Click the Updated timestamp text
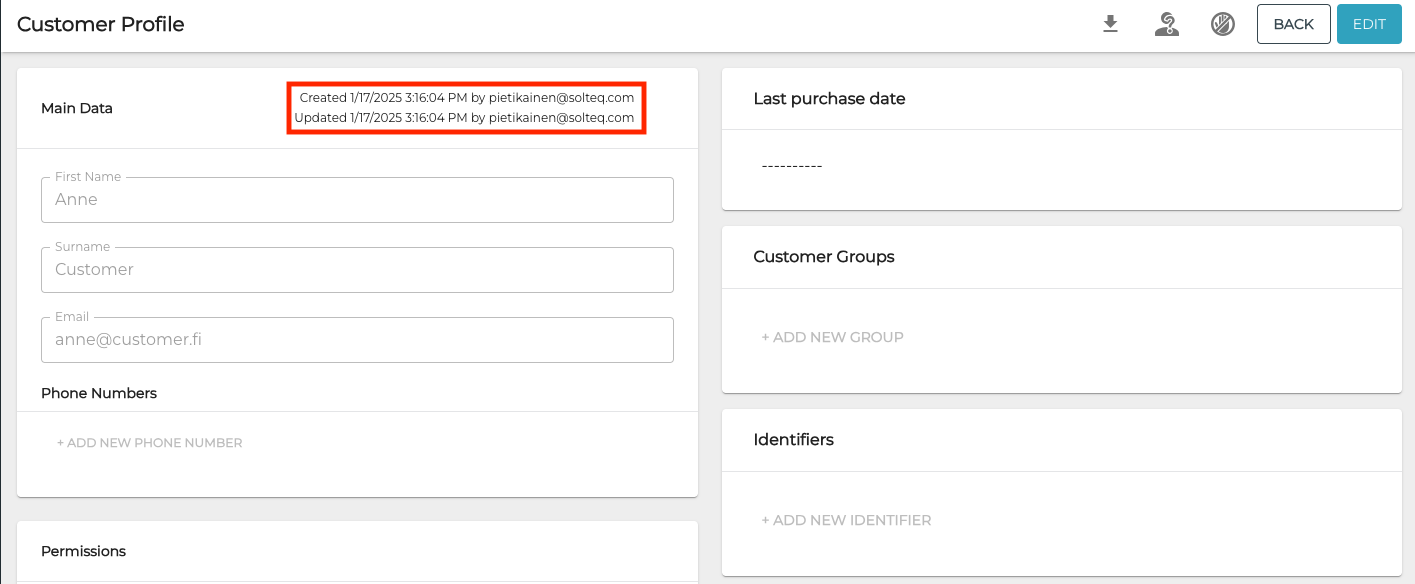The width and height of the screenshot is (1415, 584). click(466, 117)
